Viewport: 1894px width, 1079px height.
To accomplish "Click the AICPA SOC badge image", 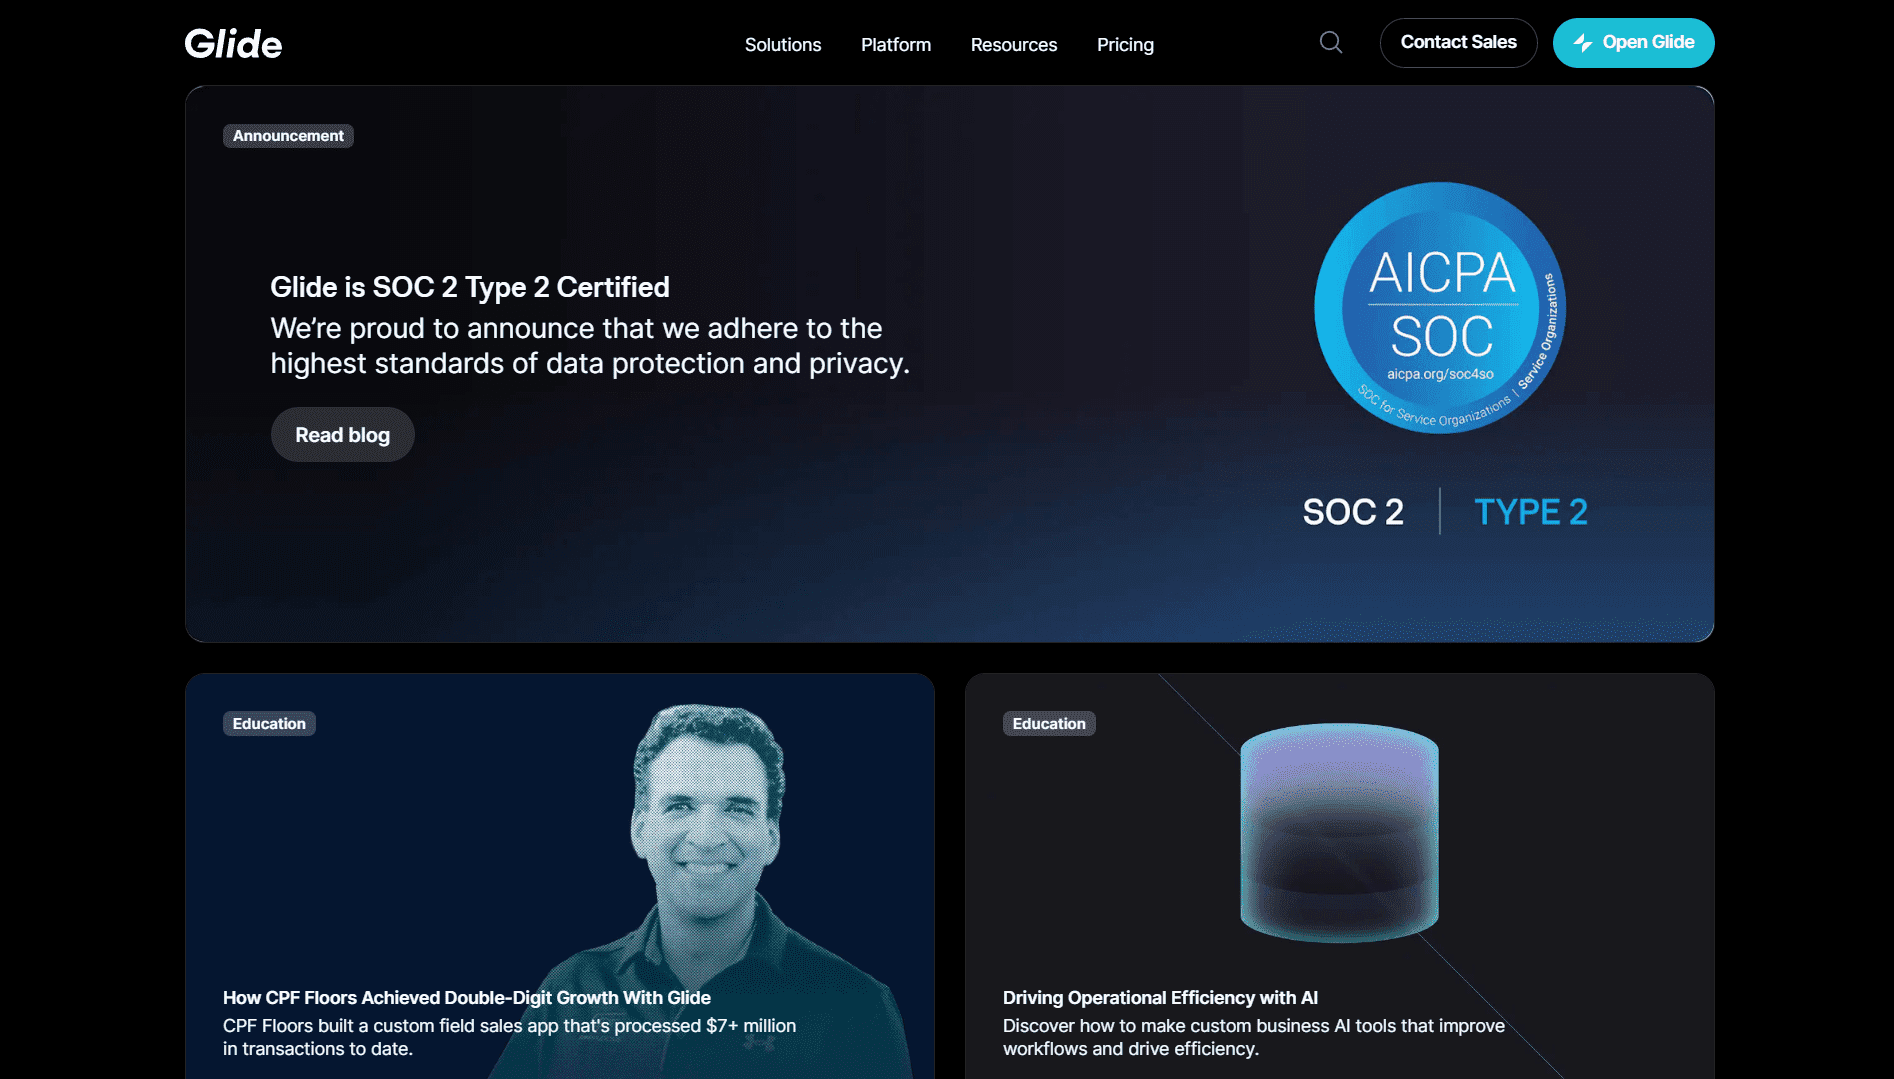I will pos(1440,308).
